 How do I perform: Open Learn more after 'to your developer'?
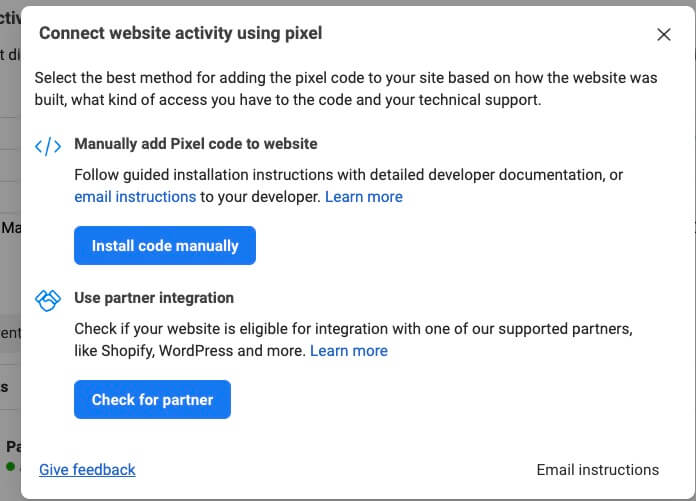(x=364, y=197)
